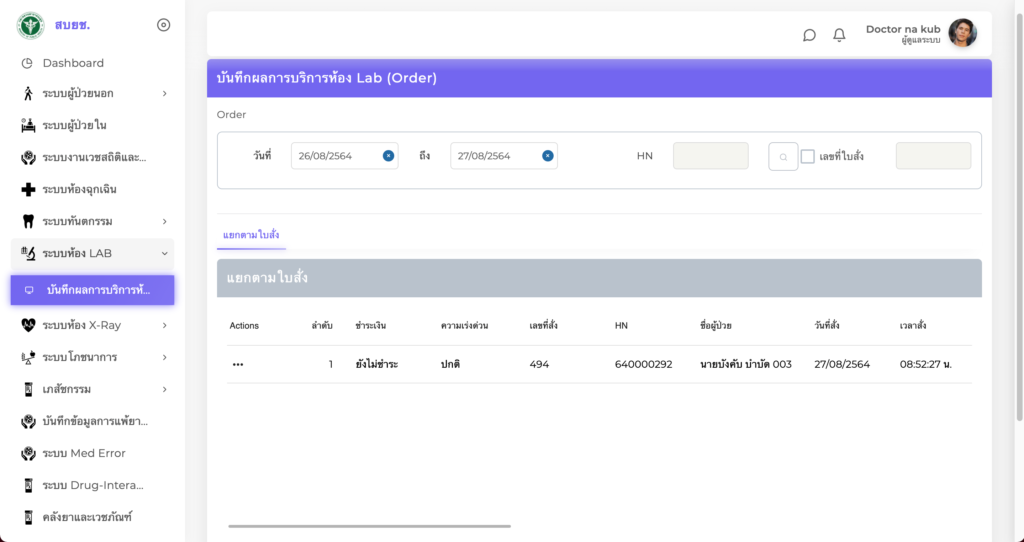Open ระบบ Med Error in the sidebar
The image size is (1024, 542).
point(83,453)
